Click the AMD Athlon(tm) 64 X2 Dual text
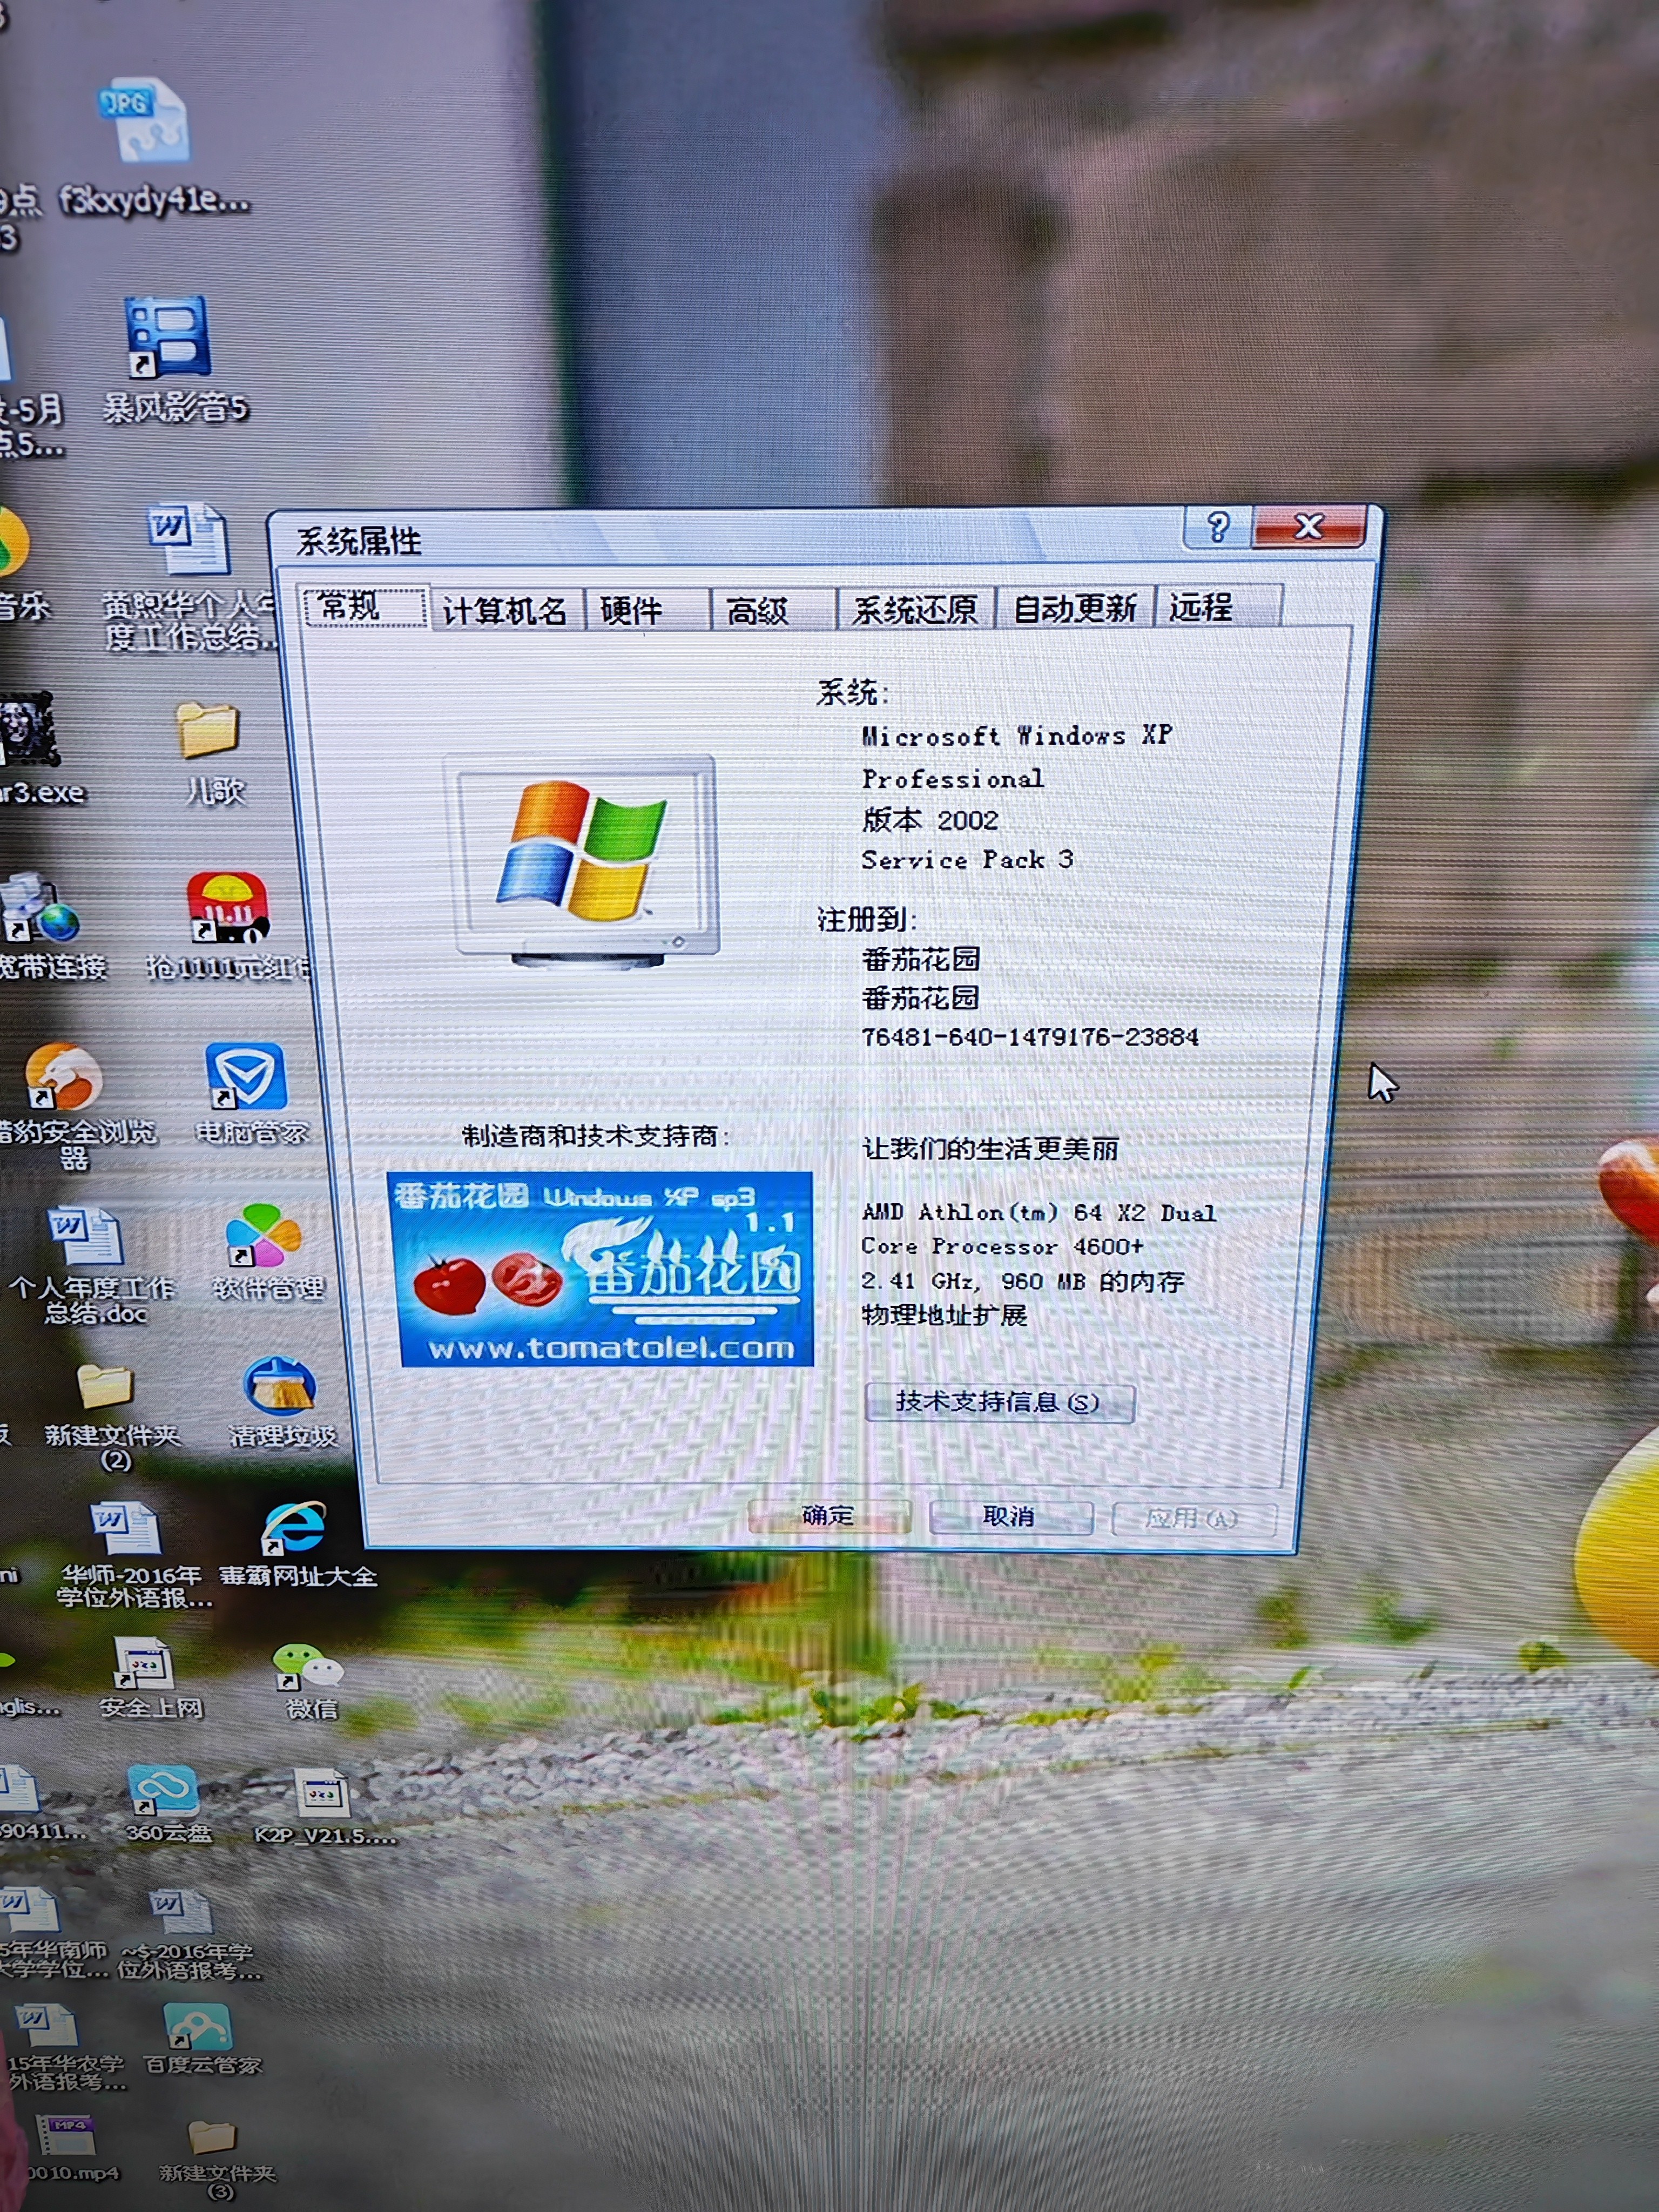 pyautogui.click(x=1039, y=1212)
